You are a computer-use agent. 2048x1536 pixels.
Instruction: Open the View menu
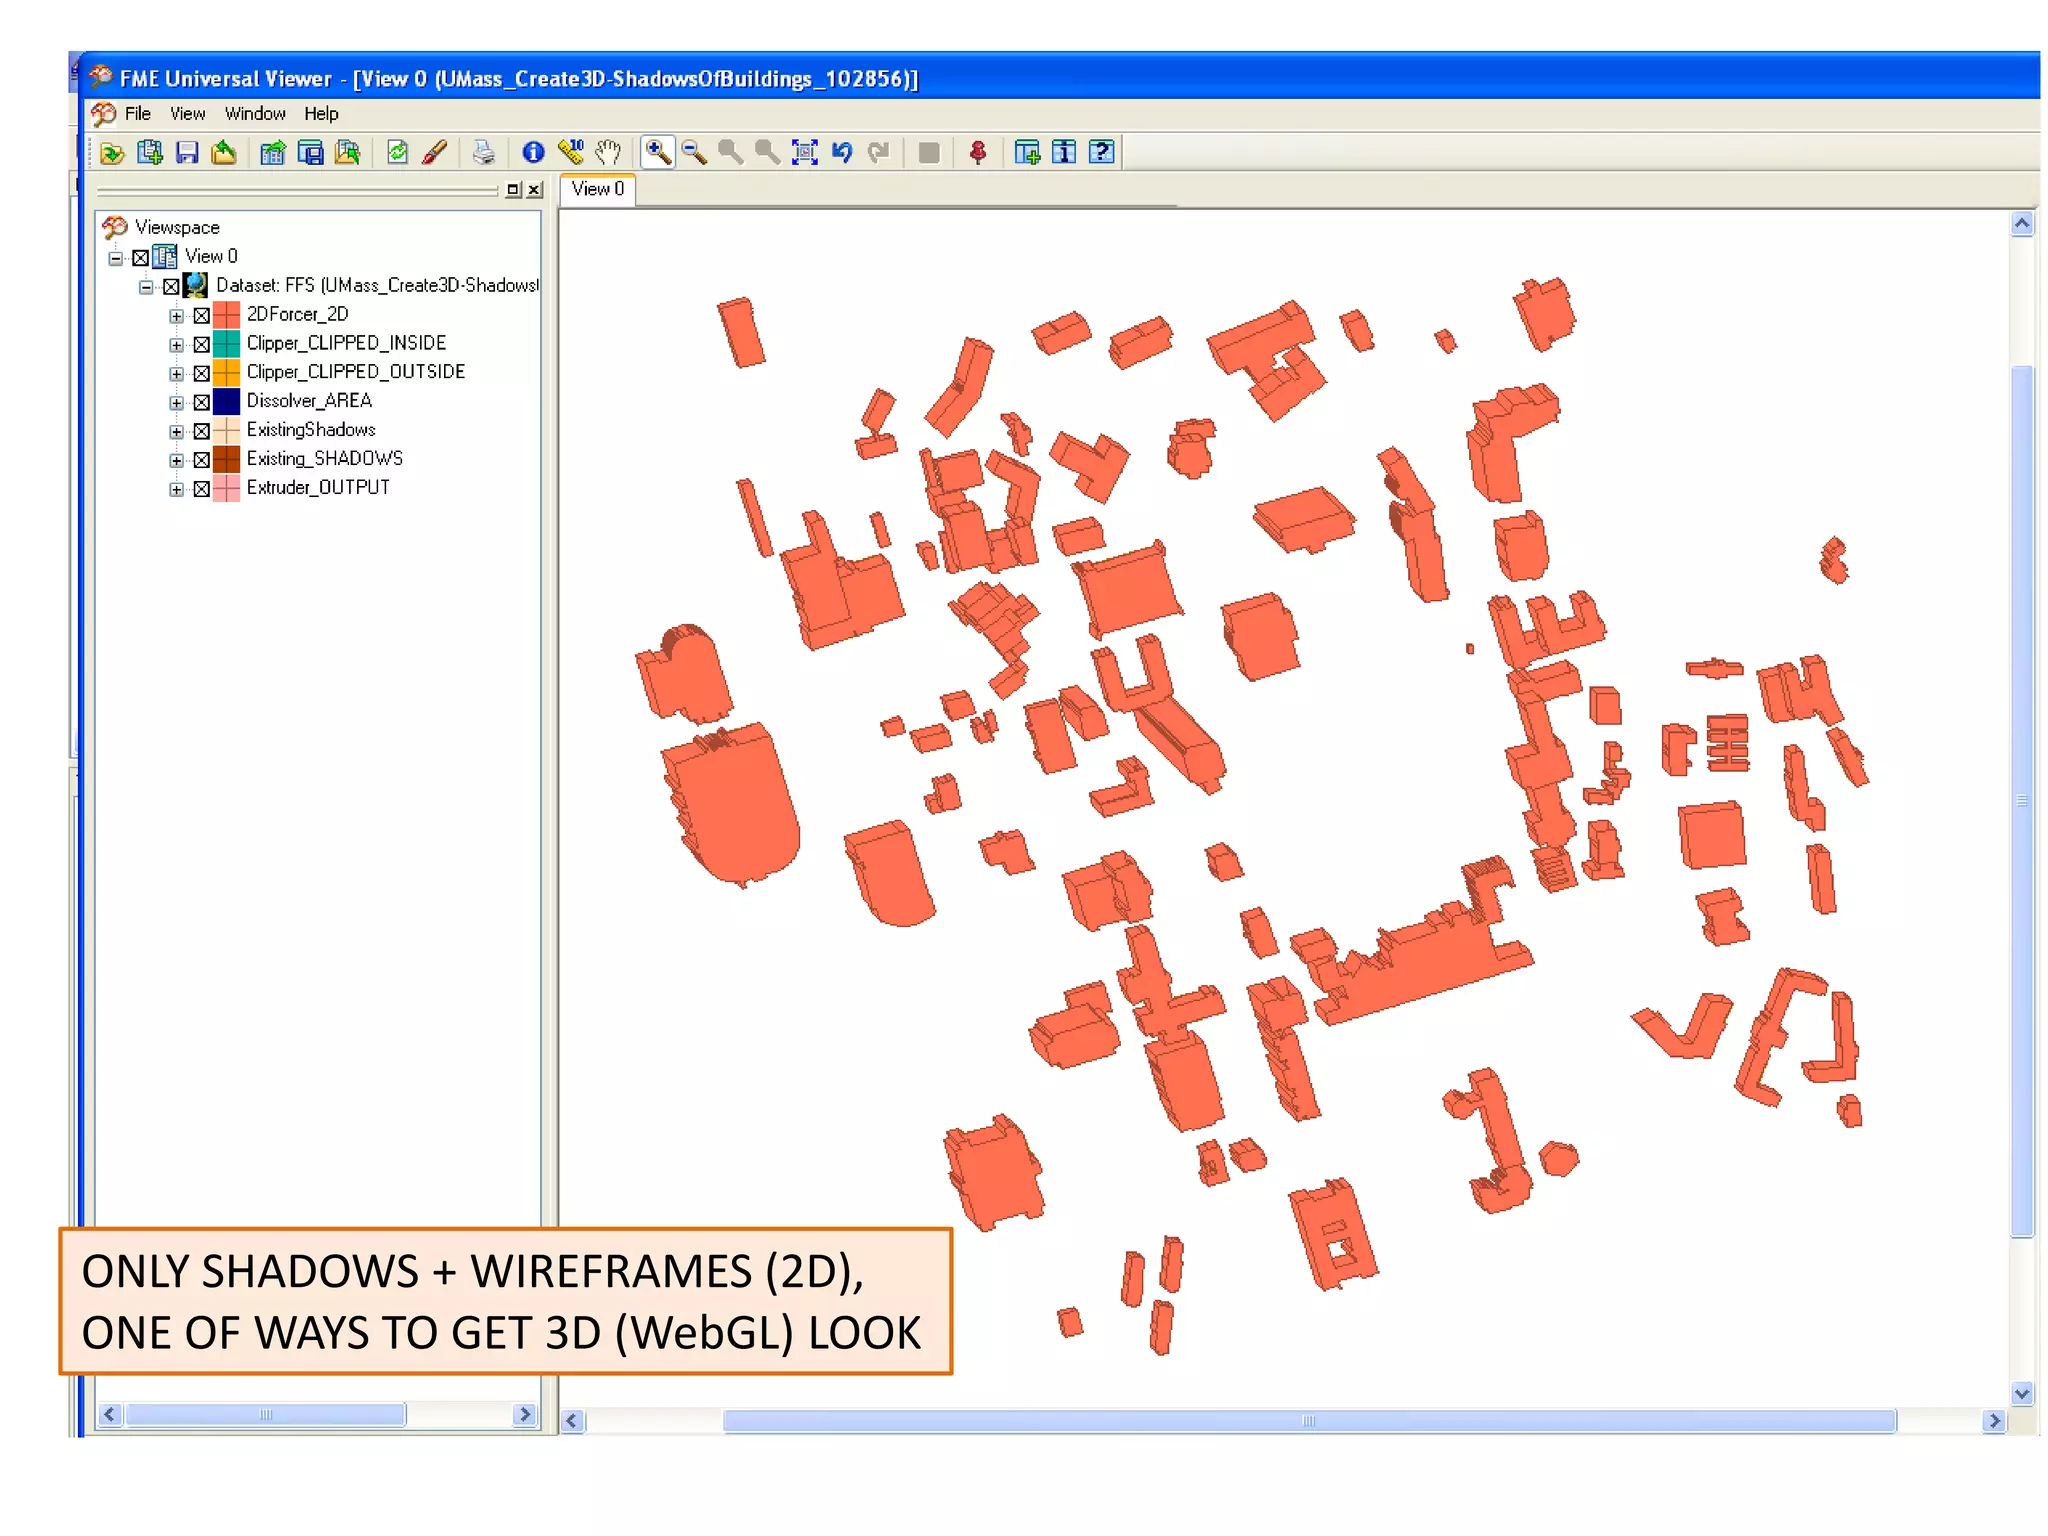pyautogui.click(x=187, y=114)
